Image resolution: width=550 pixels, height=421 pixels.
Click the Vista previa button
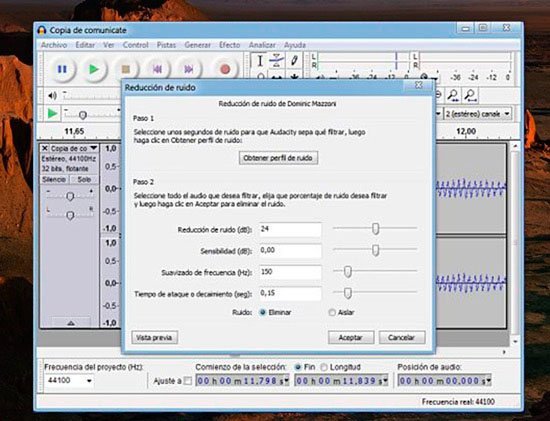point(154,338)
